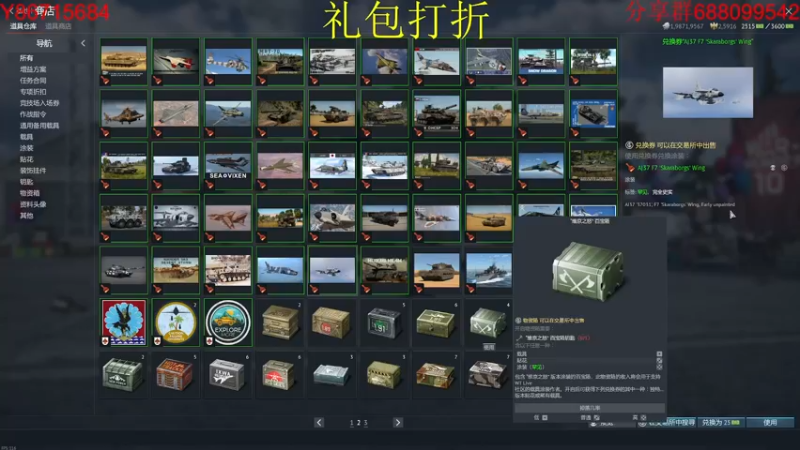Click the golden eagles balance at top
800x450 pixels.
723,26
